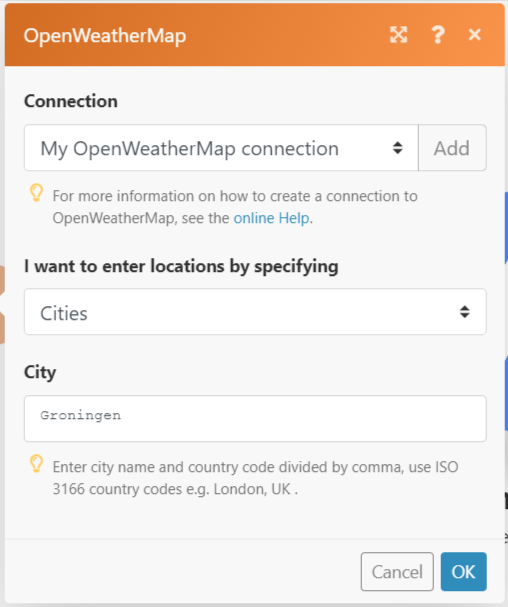Viewport: 508px width, 607px height.
Task: Close the OpenWeatherMap dialog with X
Action: point(475,34)
